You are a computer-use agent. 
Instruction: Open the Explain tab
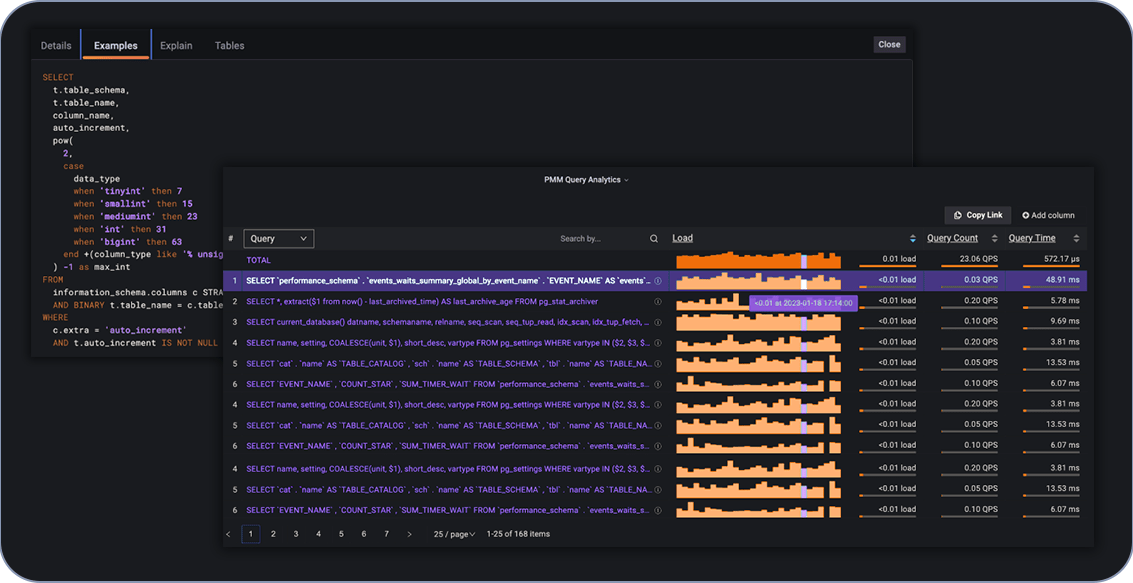176,46
